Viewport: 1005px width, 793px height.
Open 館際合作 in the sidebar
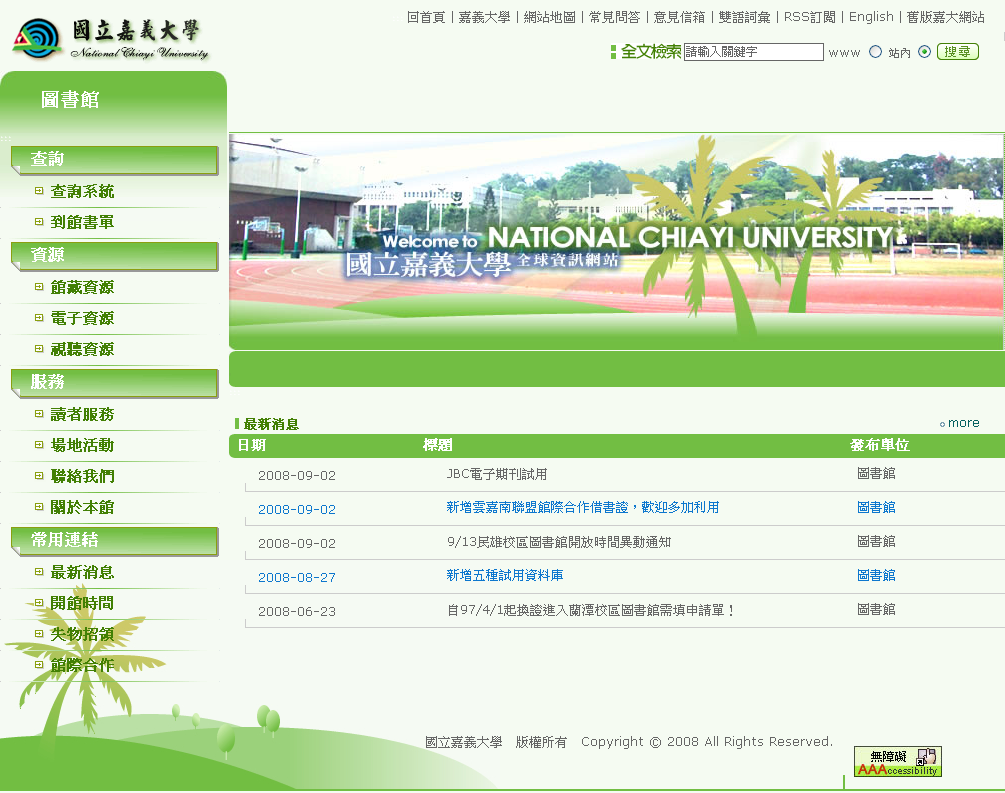(x=82, y=665)
